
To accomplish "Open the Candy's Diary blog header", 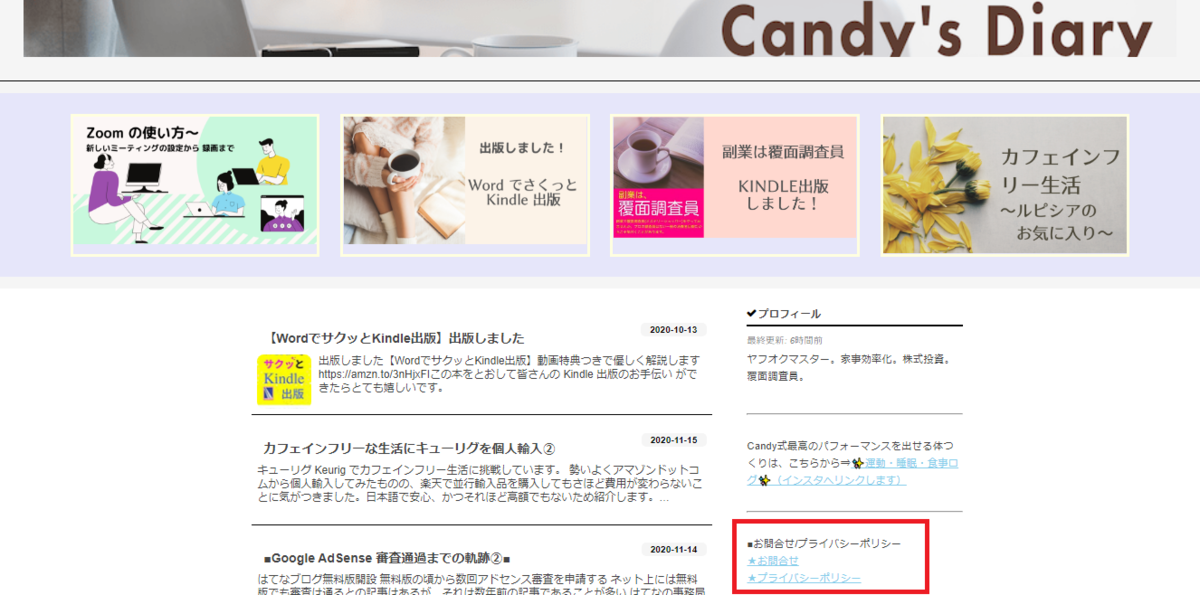I will (x=600, y=28).
